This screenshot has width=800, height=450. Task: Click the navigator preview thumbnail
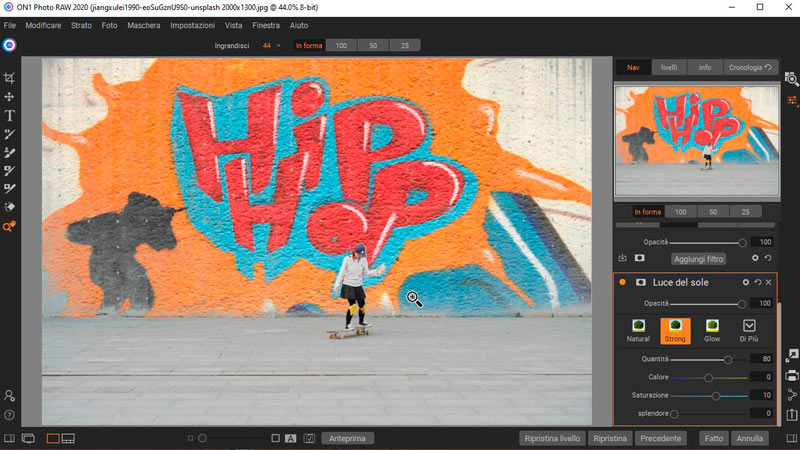click(x=697, y=141)
